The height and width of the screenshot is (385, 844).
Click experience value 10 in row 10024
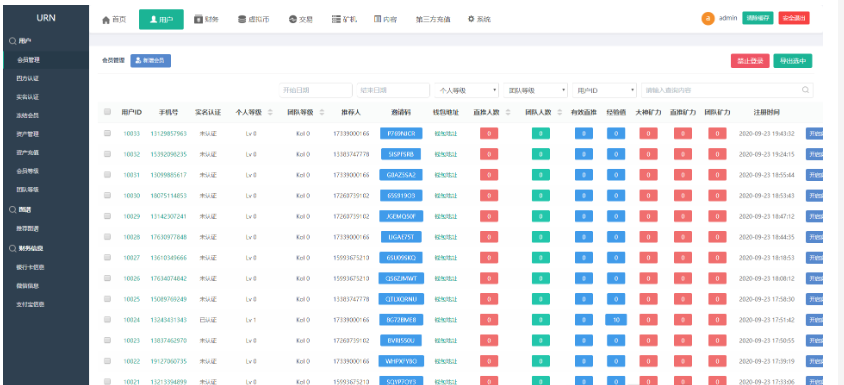pyautogui.click(x=616, y=320)
